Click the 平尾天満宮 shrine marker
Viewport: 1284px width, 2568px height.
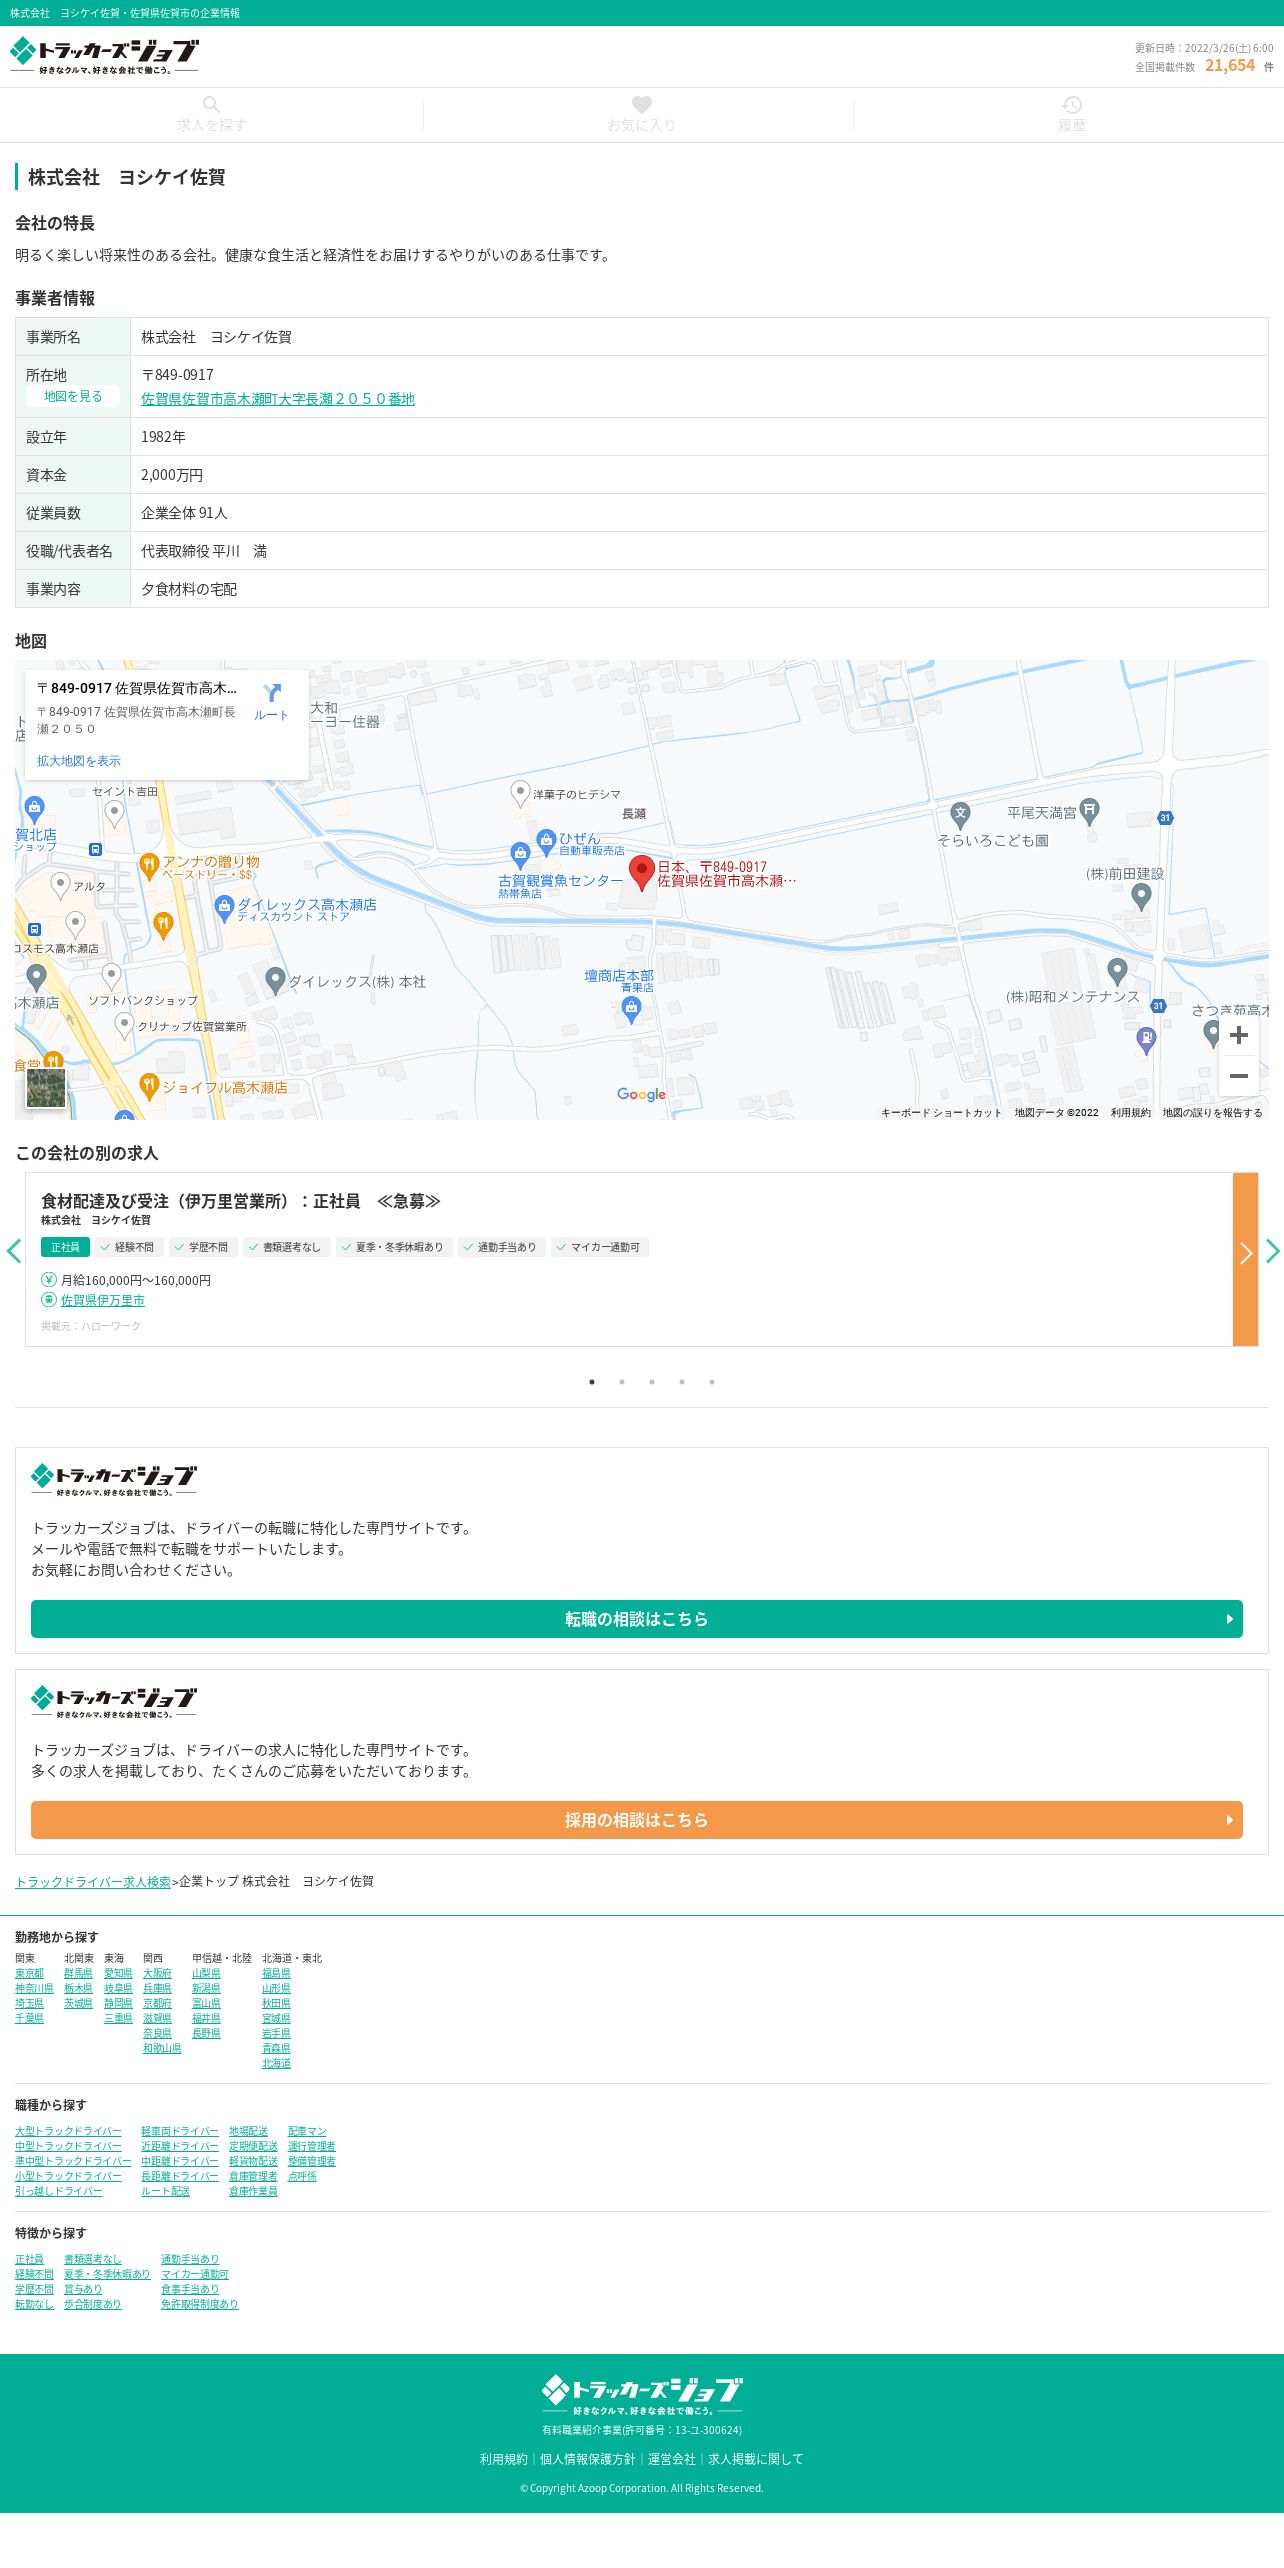point(1090,811)
